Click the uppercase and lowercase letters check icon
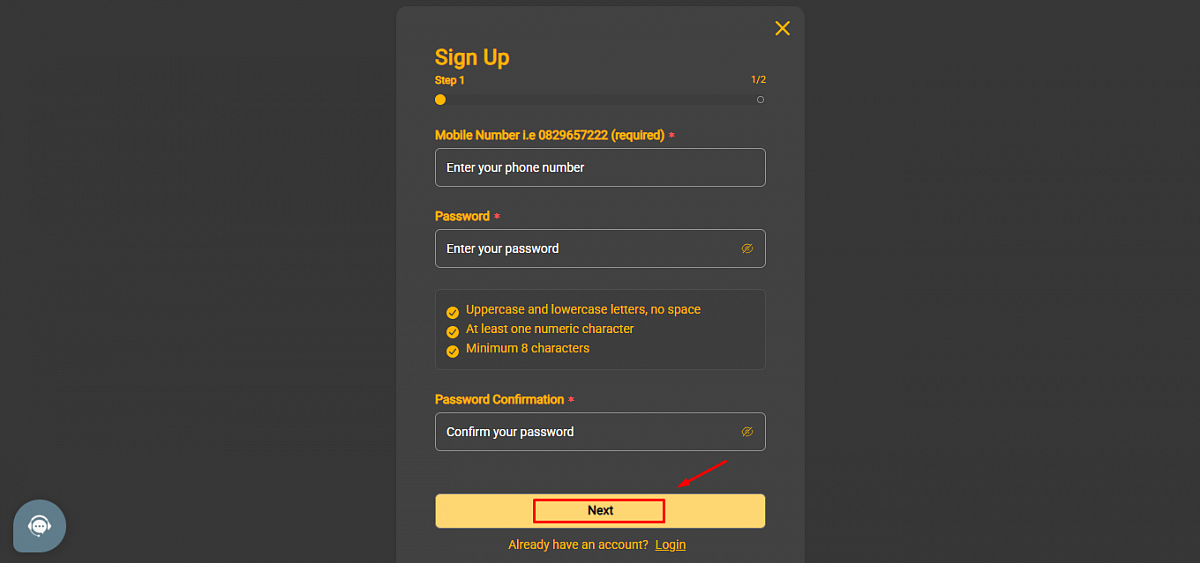The image size is (1200, 563). pyautogui.click(x=452, y=312)
